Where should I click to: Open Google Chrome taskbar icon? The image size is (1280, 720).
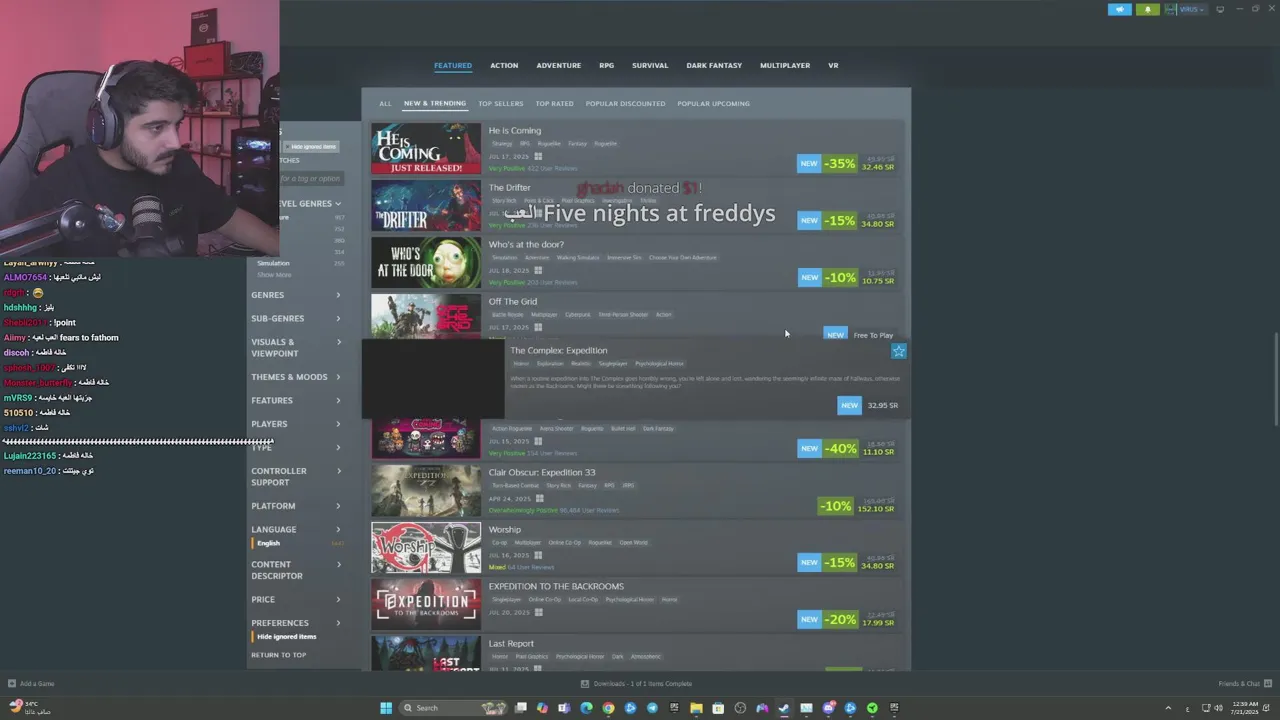coord(608,708)
